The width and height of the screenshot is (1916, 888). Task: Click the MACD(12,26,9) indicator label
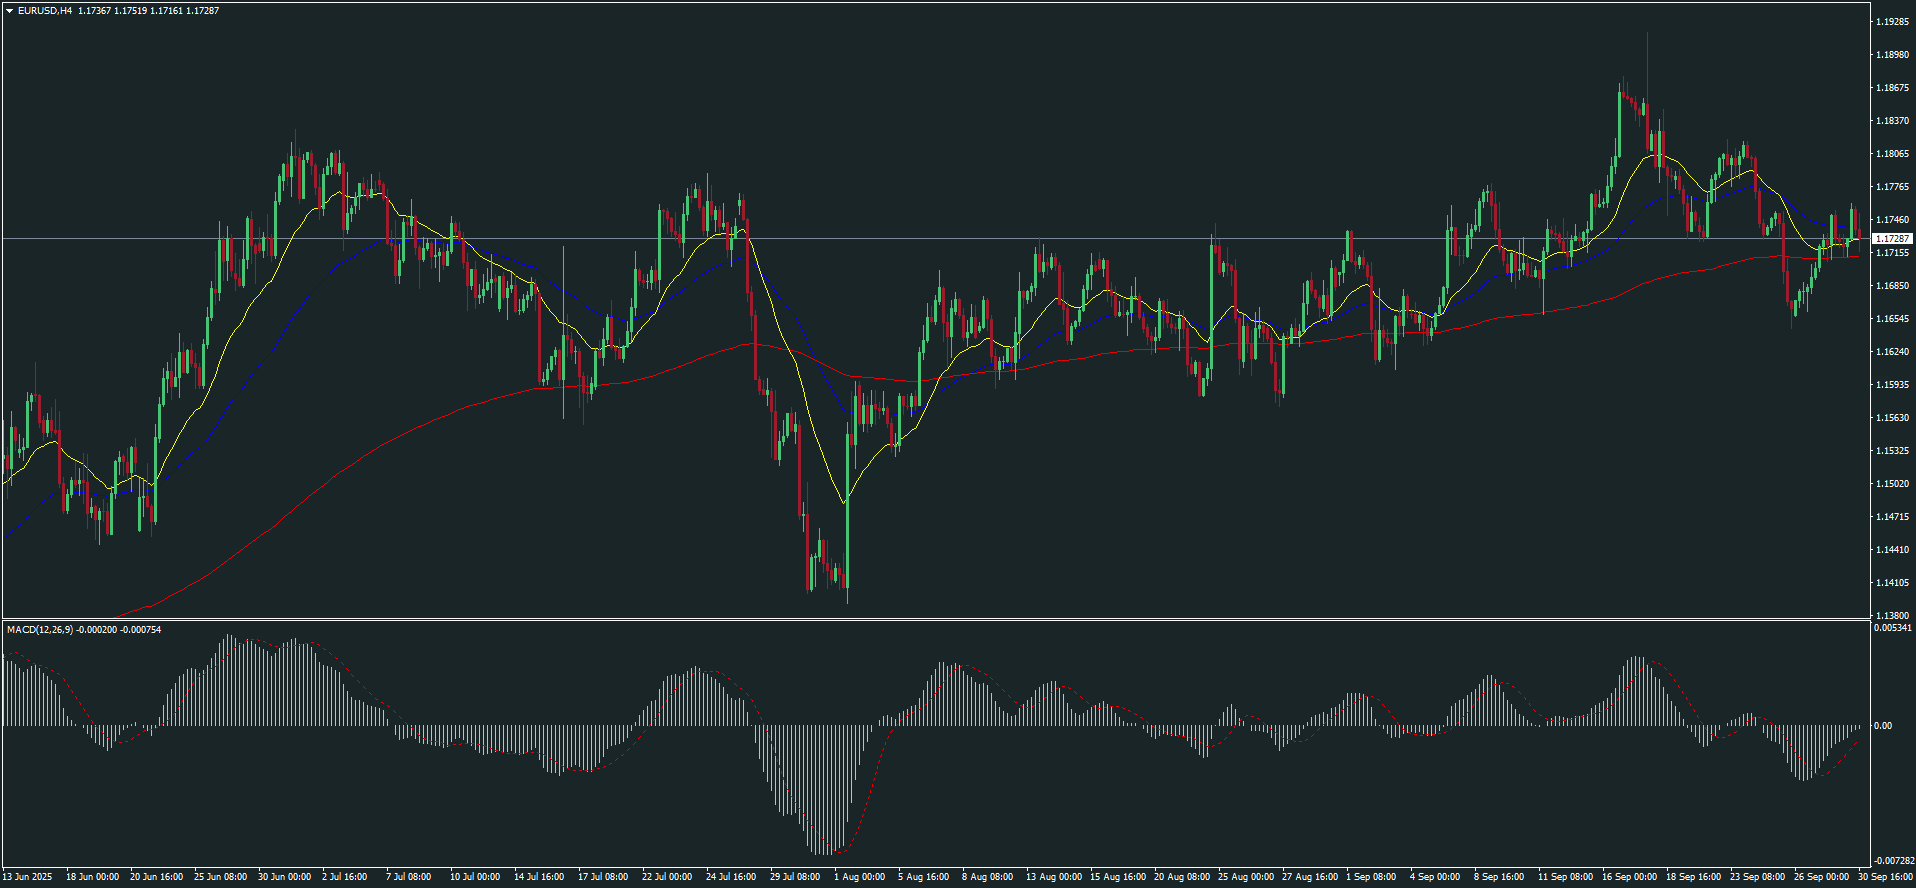click(40, 630)
